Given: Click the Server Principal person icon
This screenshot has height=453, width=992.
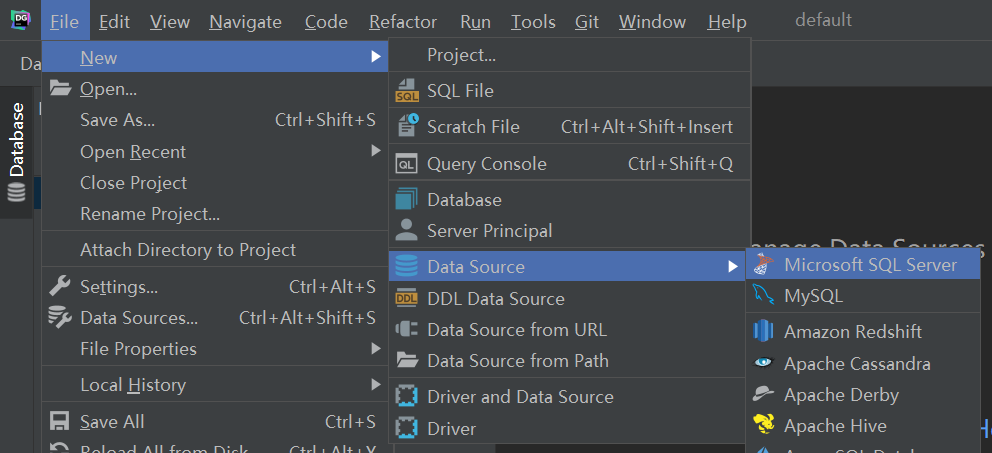Looking at the screenshot, I should [x=406, y=230].
